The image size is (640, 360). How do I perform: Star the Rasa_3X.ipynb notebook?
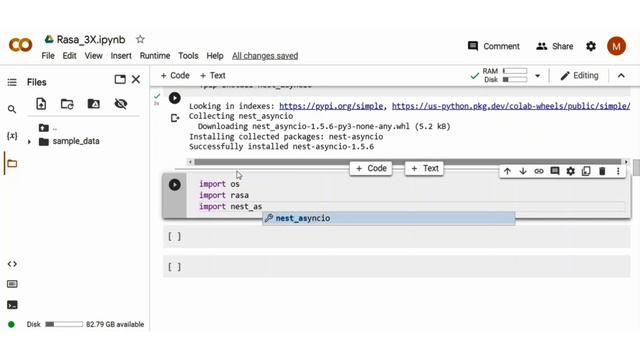point(140,39)
